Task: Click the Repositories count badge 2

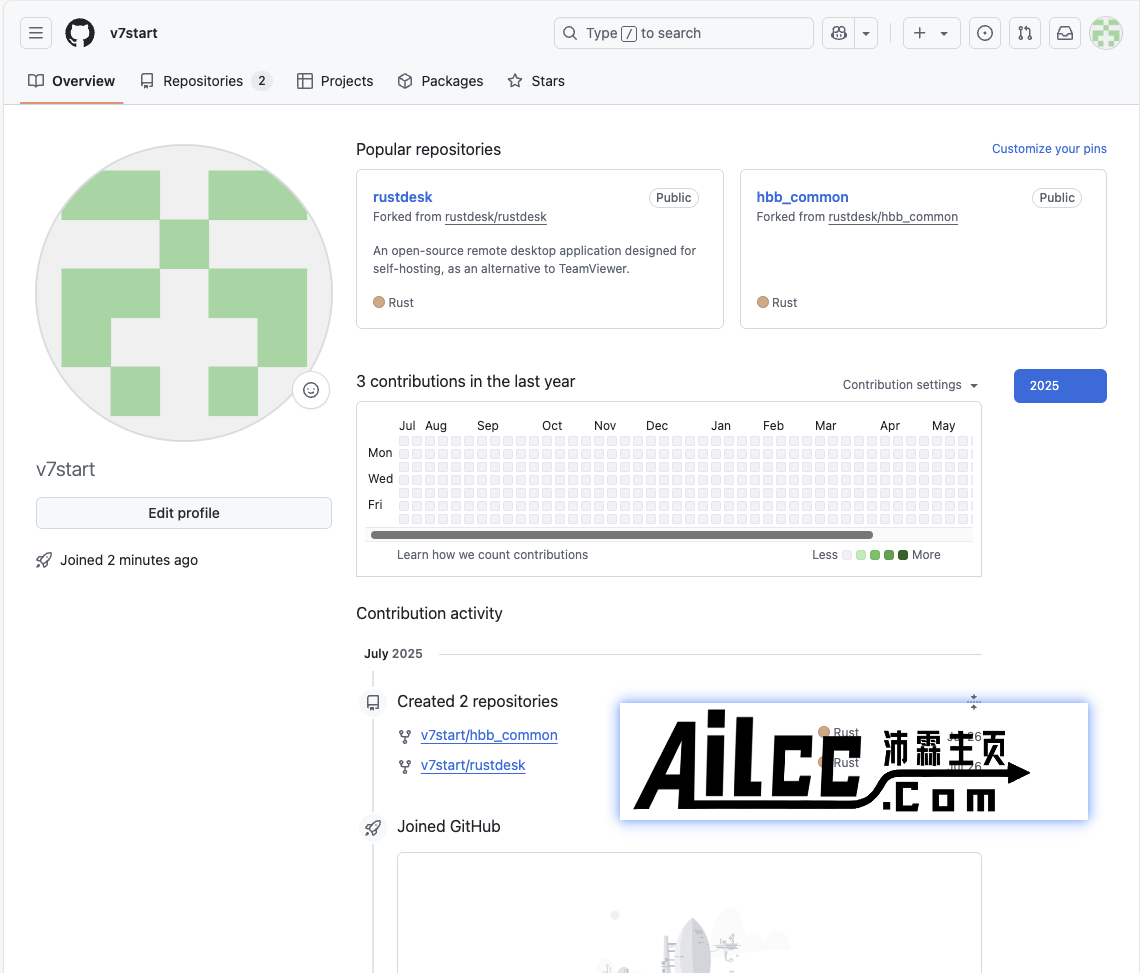Action: tap(262, 81)
